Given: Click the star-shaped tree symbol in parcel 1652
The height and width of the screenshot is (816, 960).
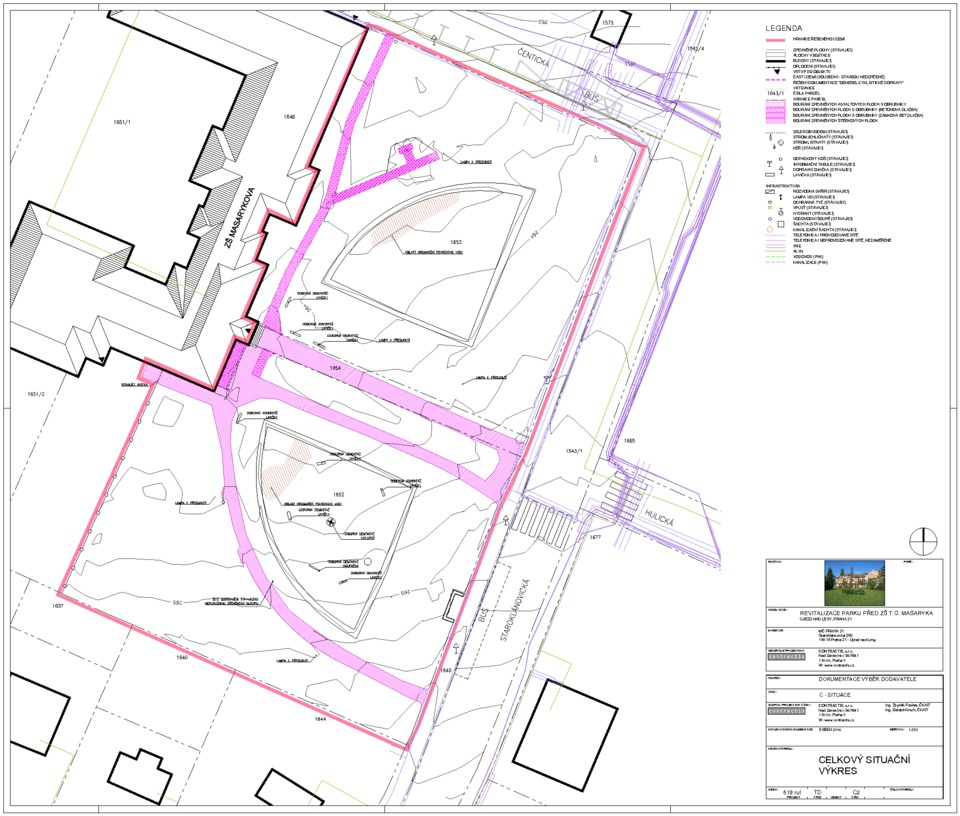Looking at the screenshot, I should [332, 520].
